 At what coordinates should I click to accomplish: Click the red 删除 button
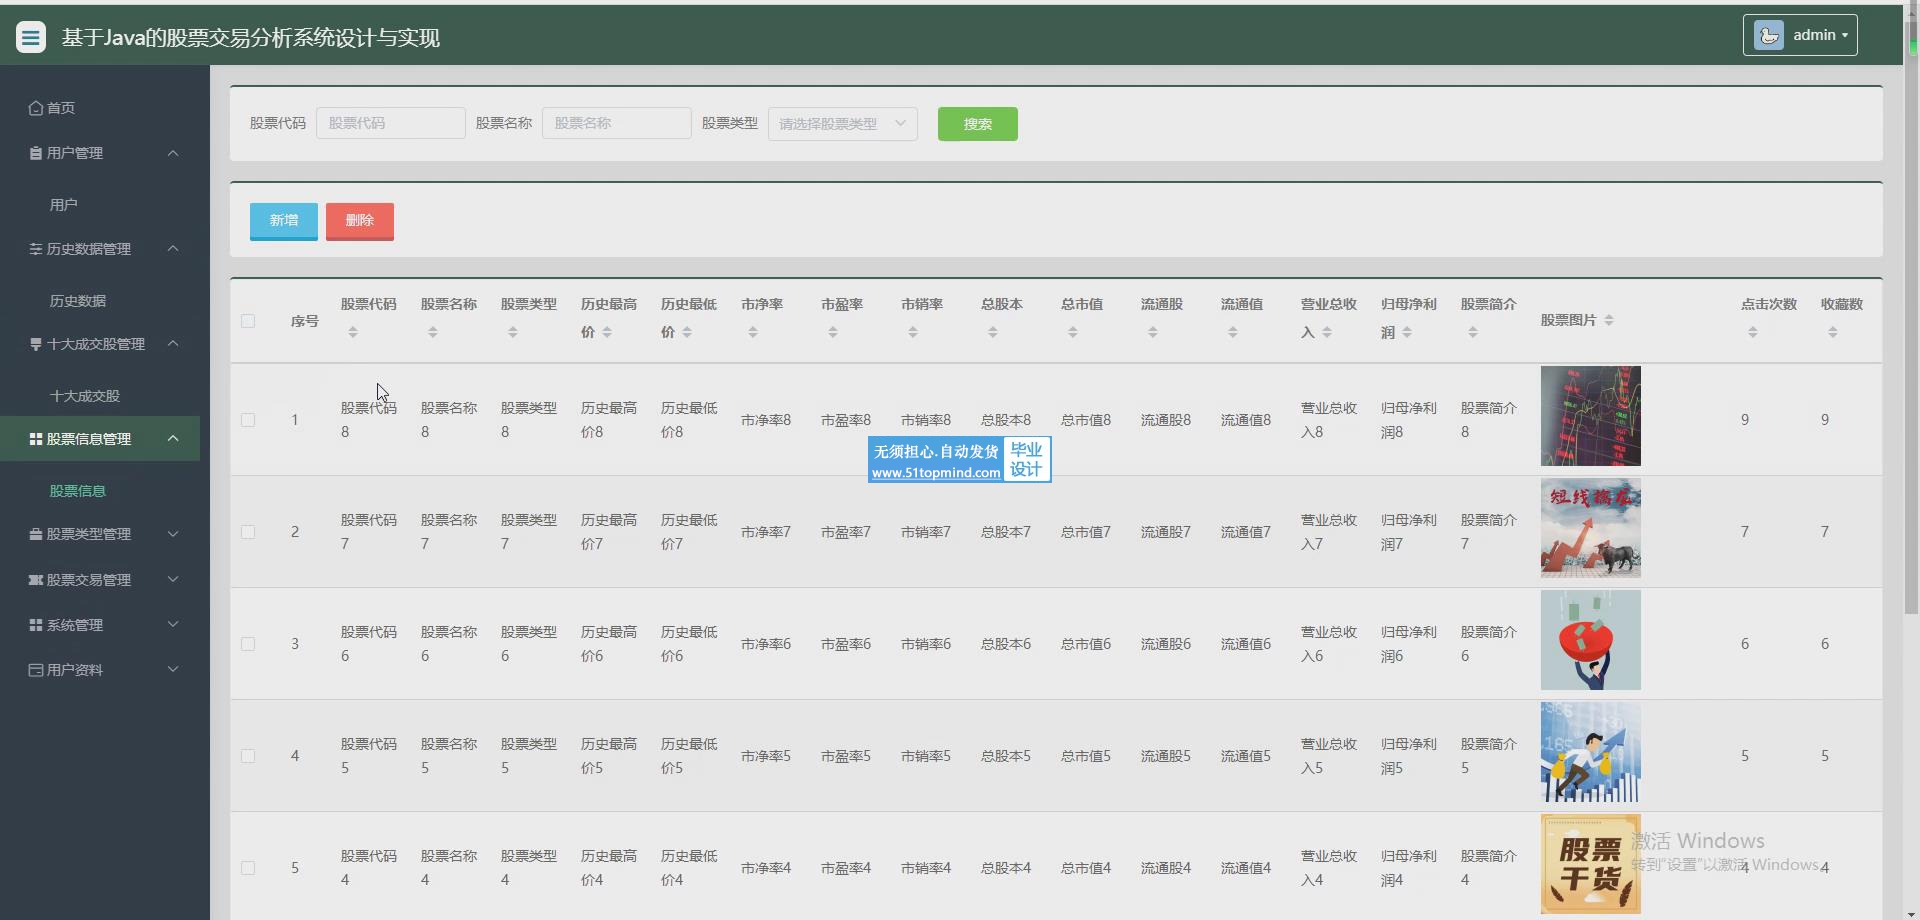pyautogui.click(x=360, y=221)
